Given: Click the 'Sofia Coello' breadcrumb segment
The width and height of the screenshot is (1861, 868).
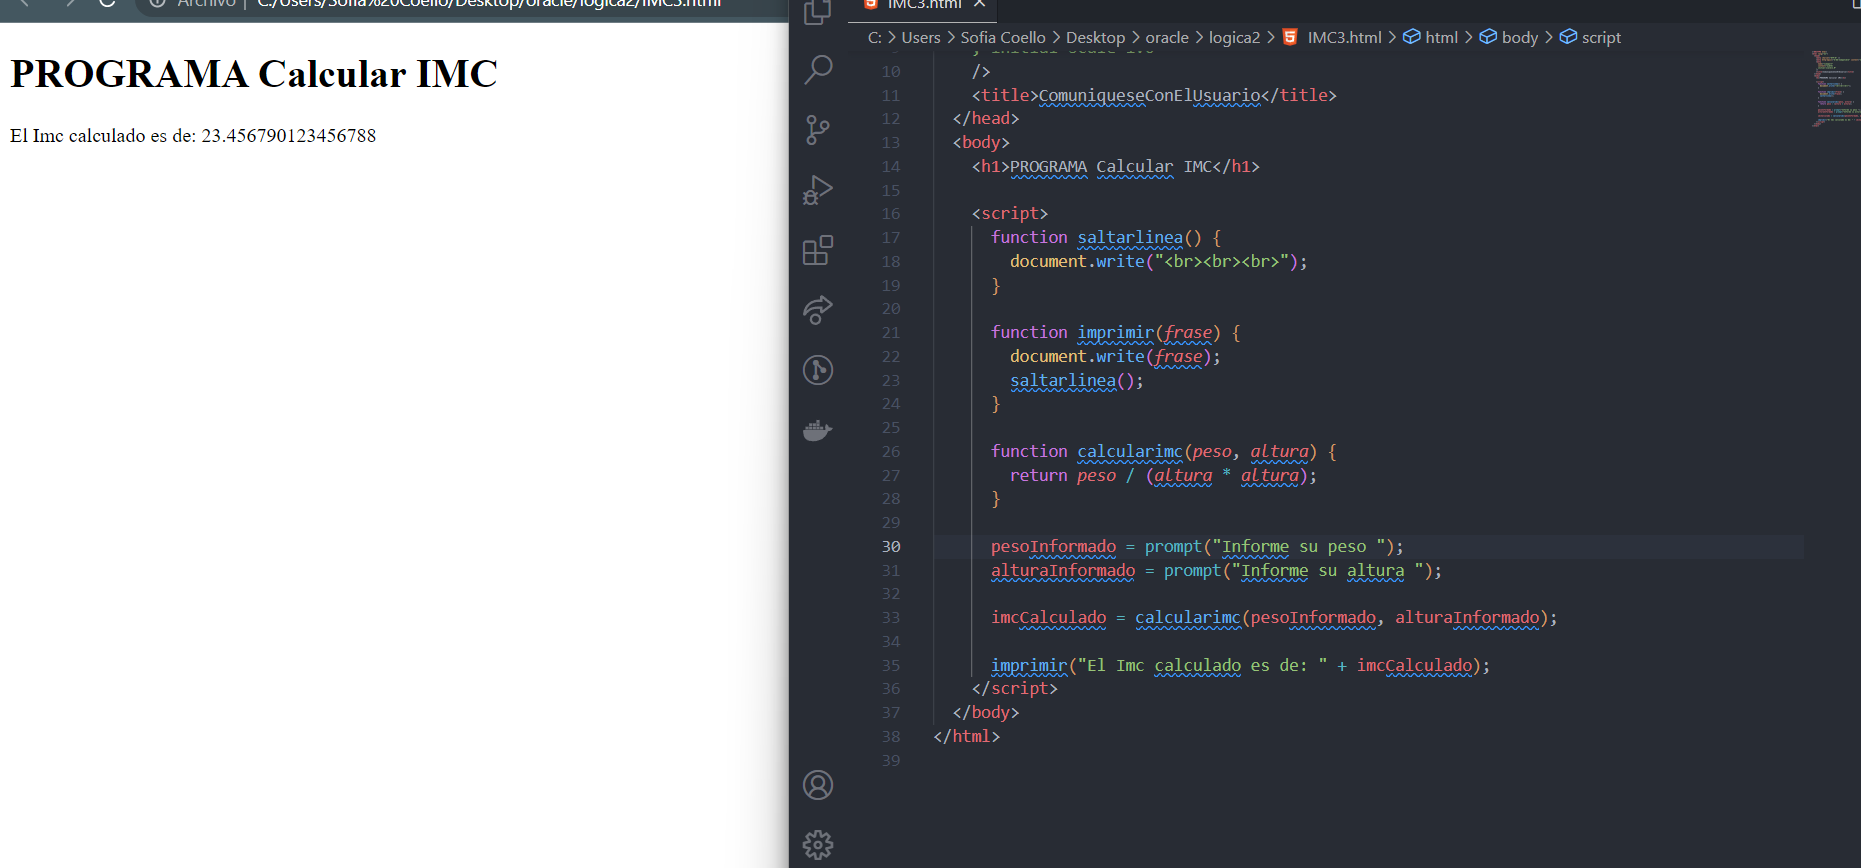Looking at the screenshot, I should tap(1003, 37).
